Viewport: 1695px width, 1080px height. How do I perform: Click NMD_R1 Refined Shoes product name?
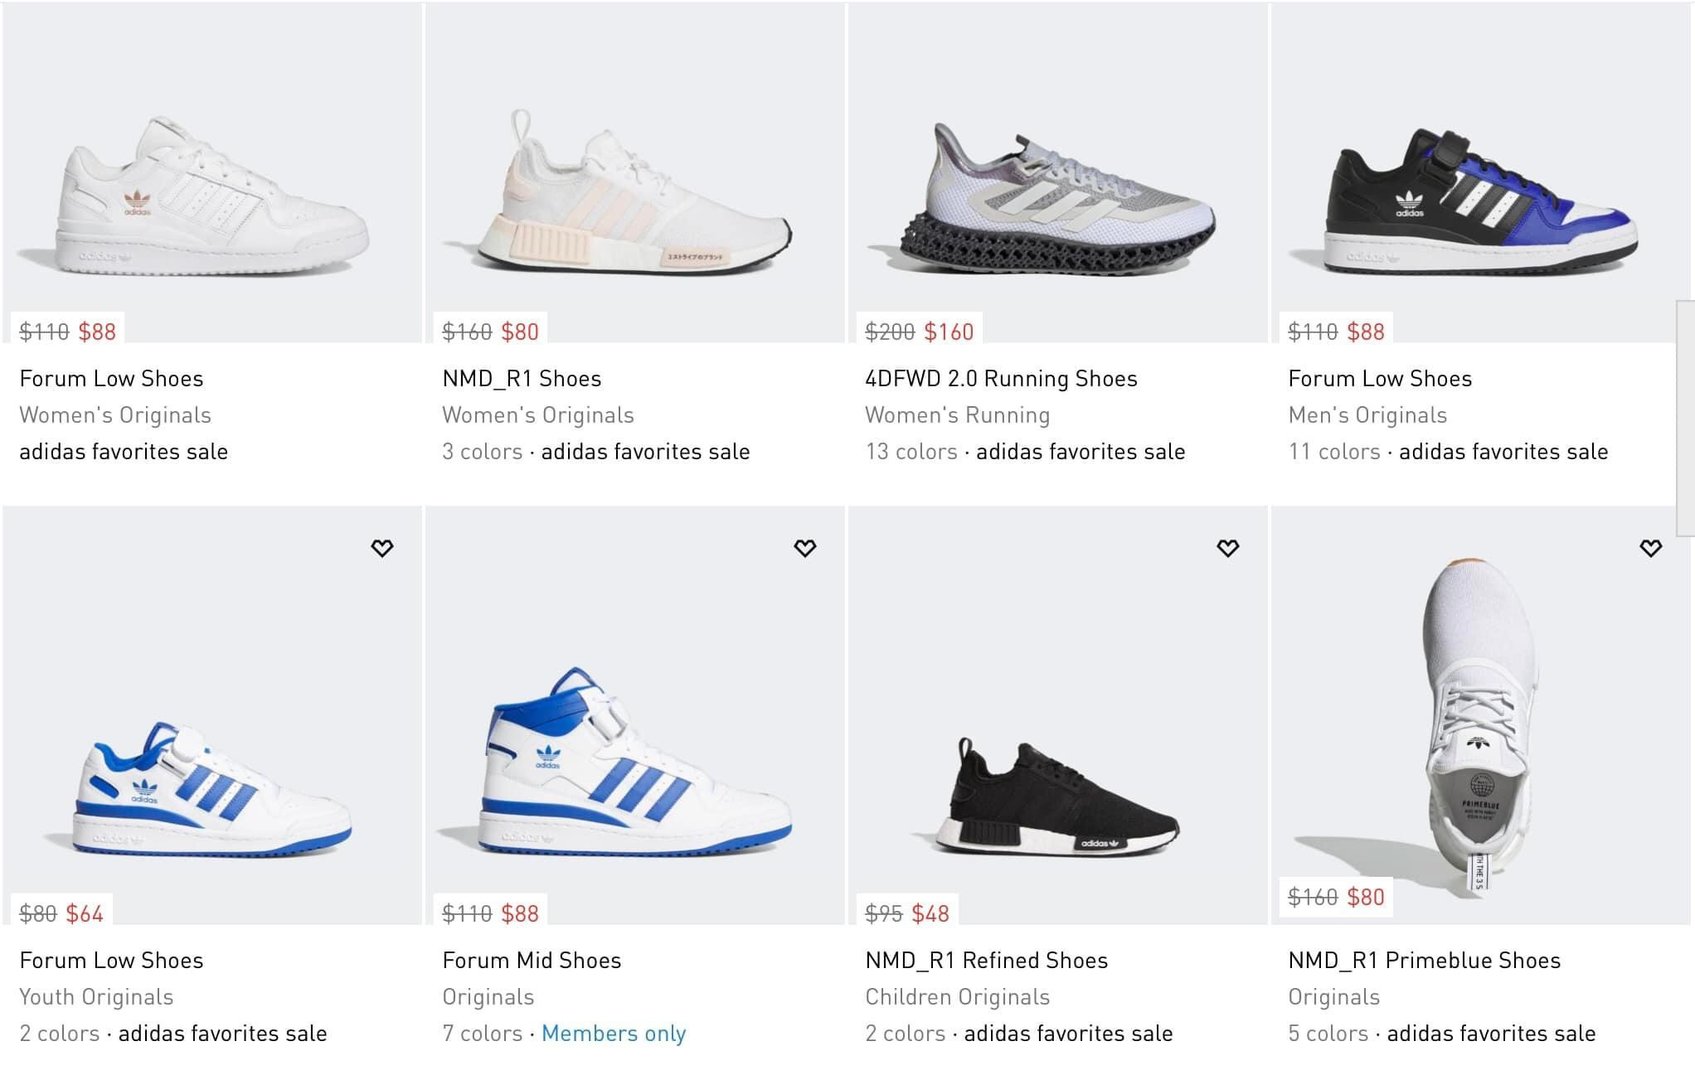(986, 961)
